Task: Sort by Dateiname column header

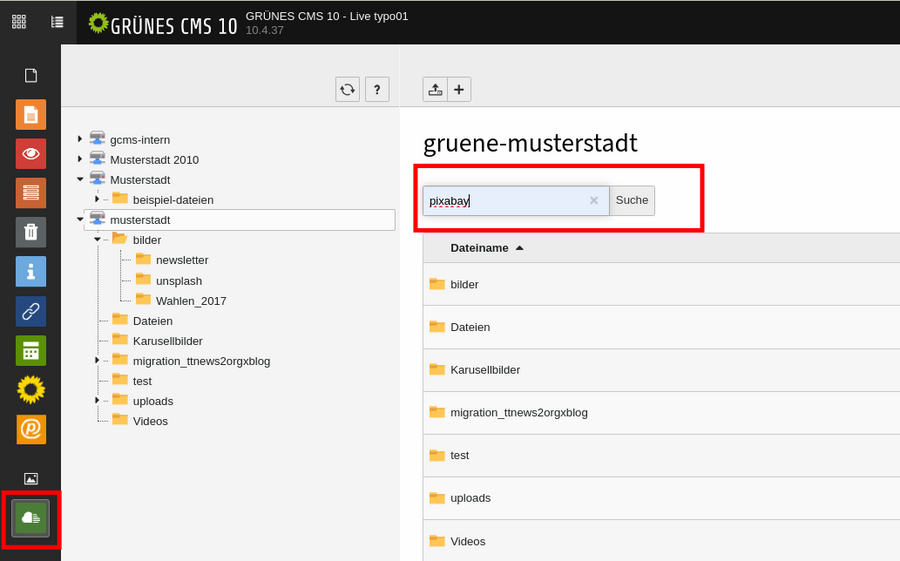Action: [x=479, y=248]
